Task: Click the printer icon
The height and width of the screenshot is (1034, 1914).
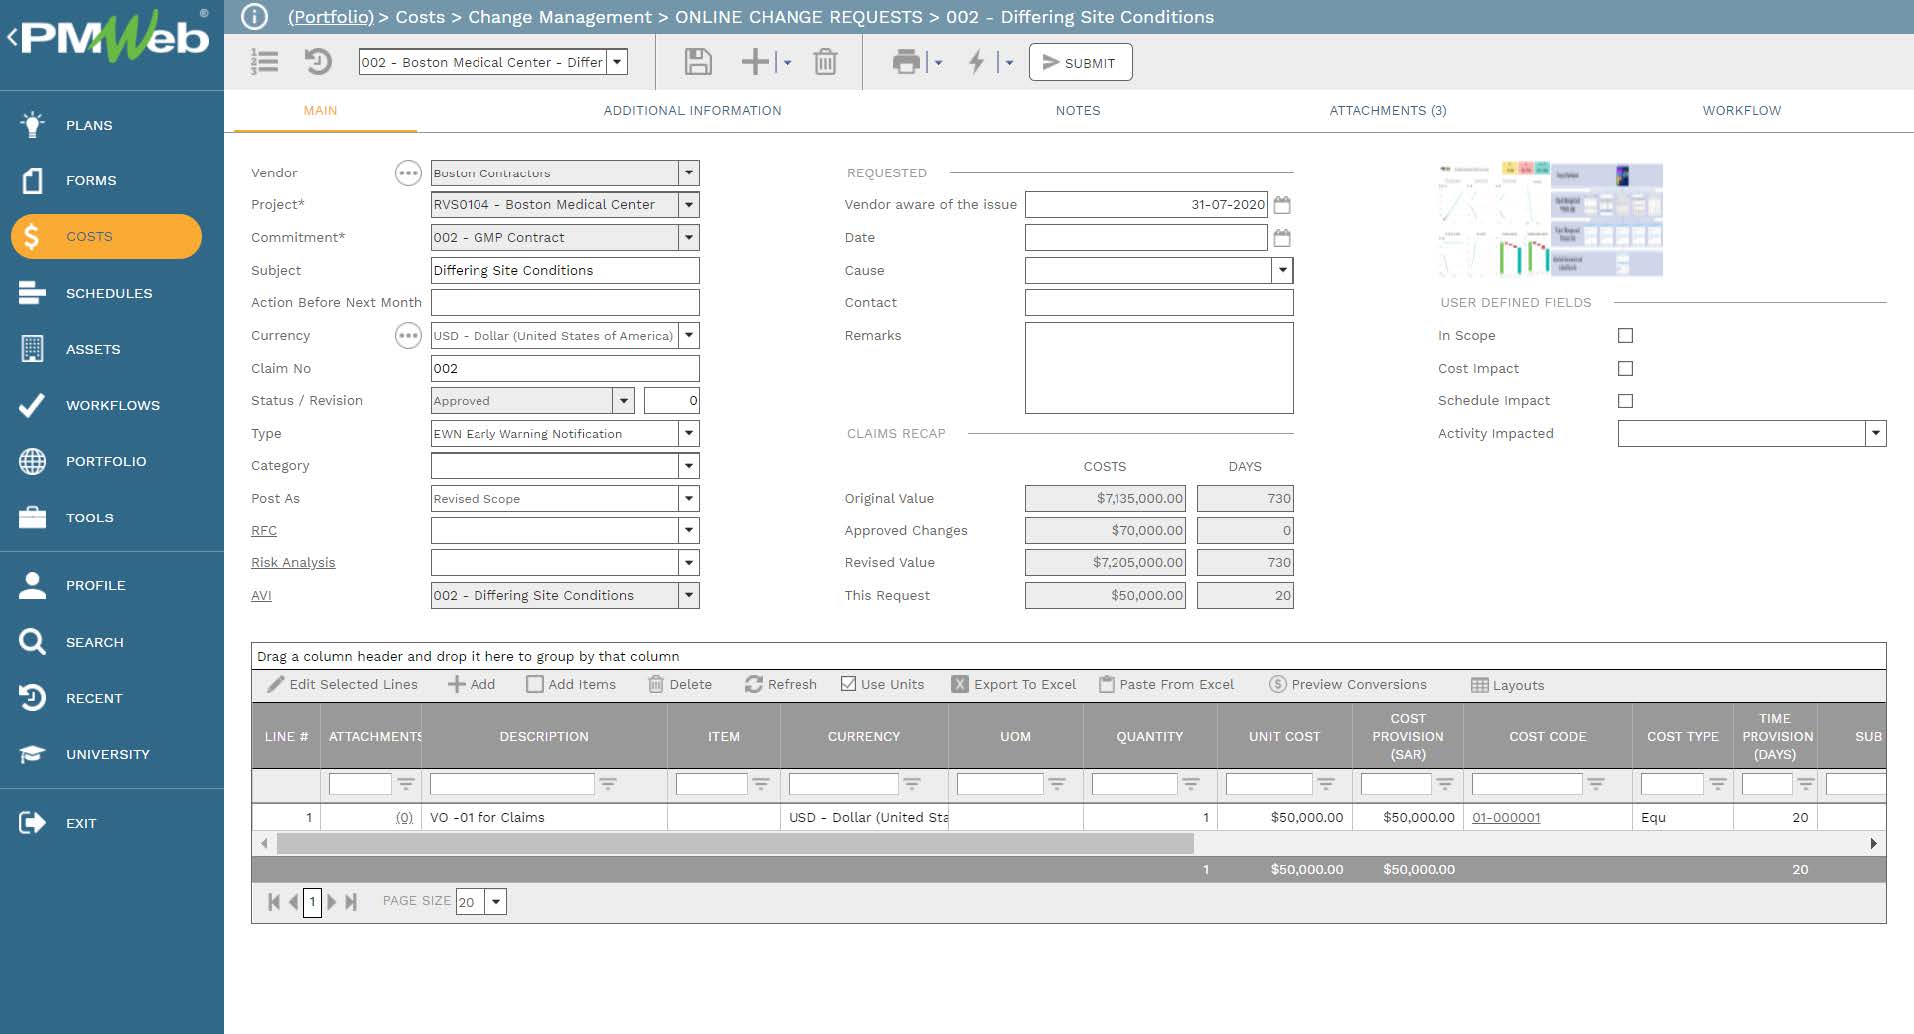Action: [x=906, y=62]
